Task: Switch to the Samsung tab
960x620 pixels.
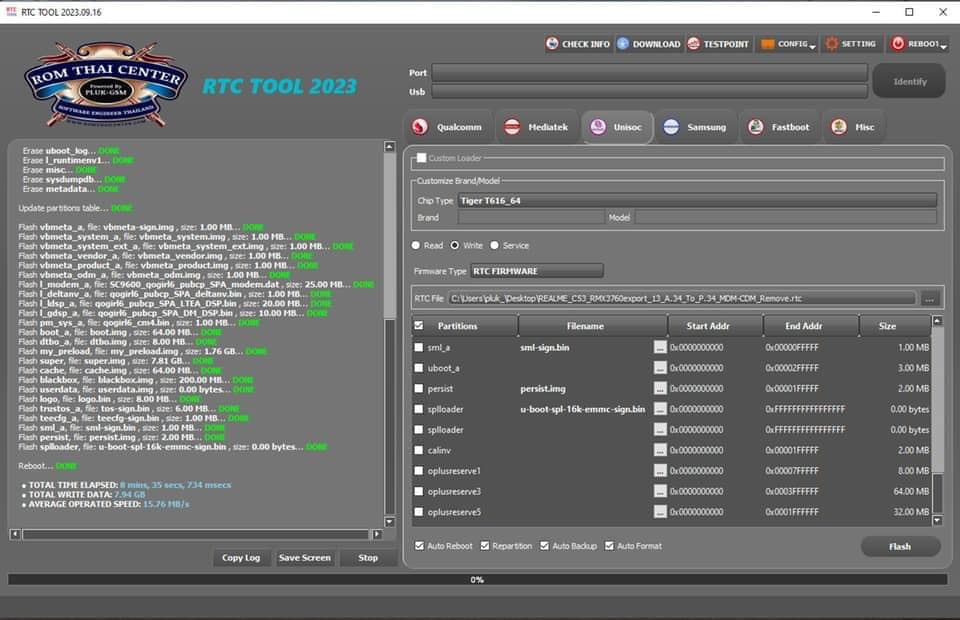Action: coord(695,127)
